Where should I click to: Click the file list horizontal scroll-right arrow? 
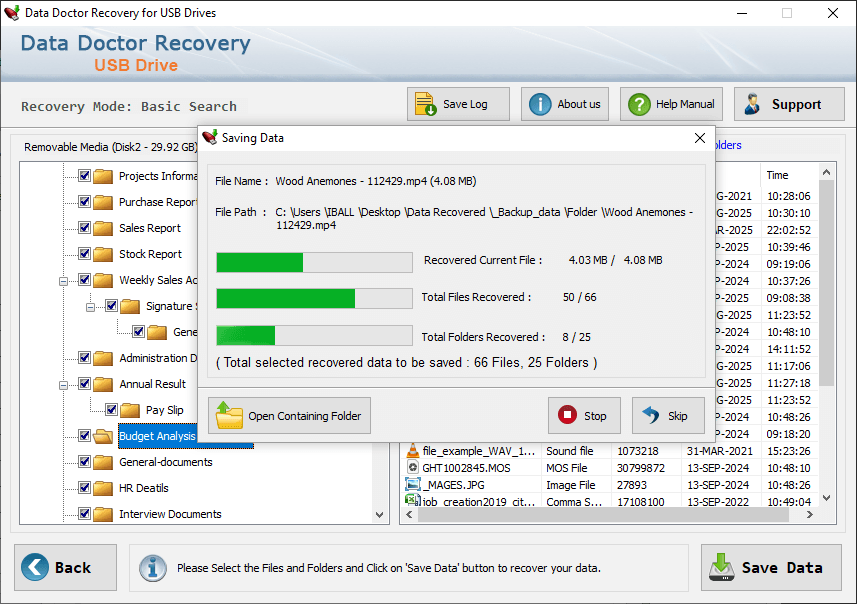point(809,514)
